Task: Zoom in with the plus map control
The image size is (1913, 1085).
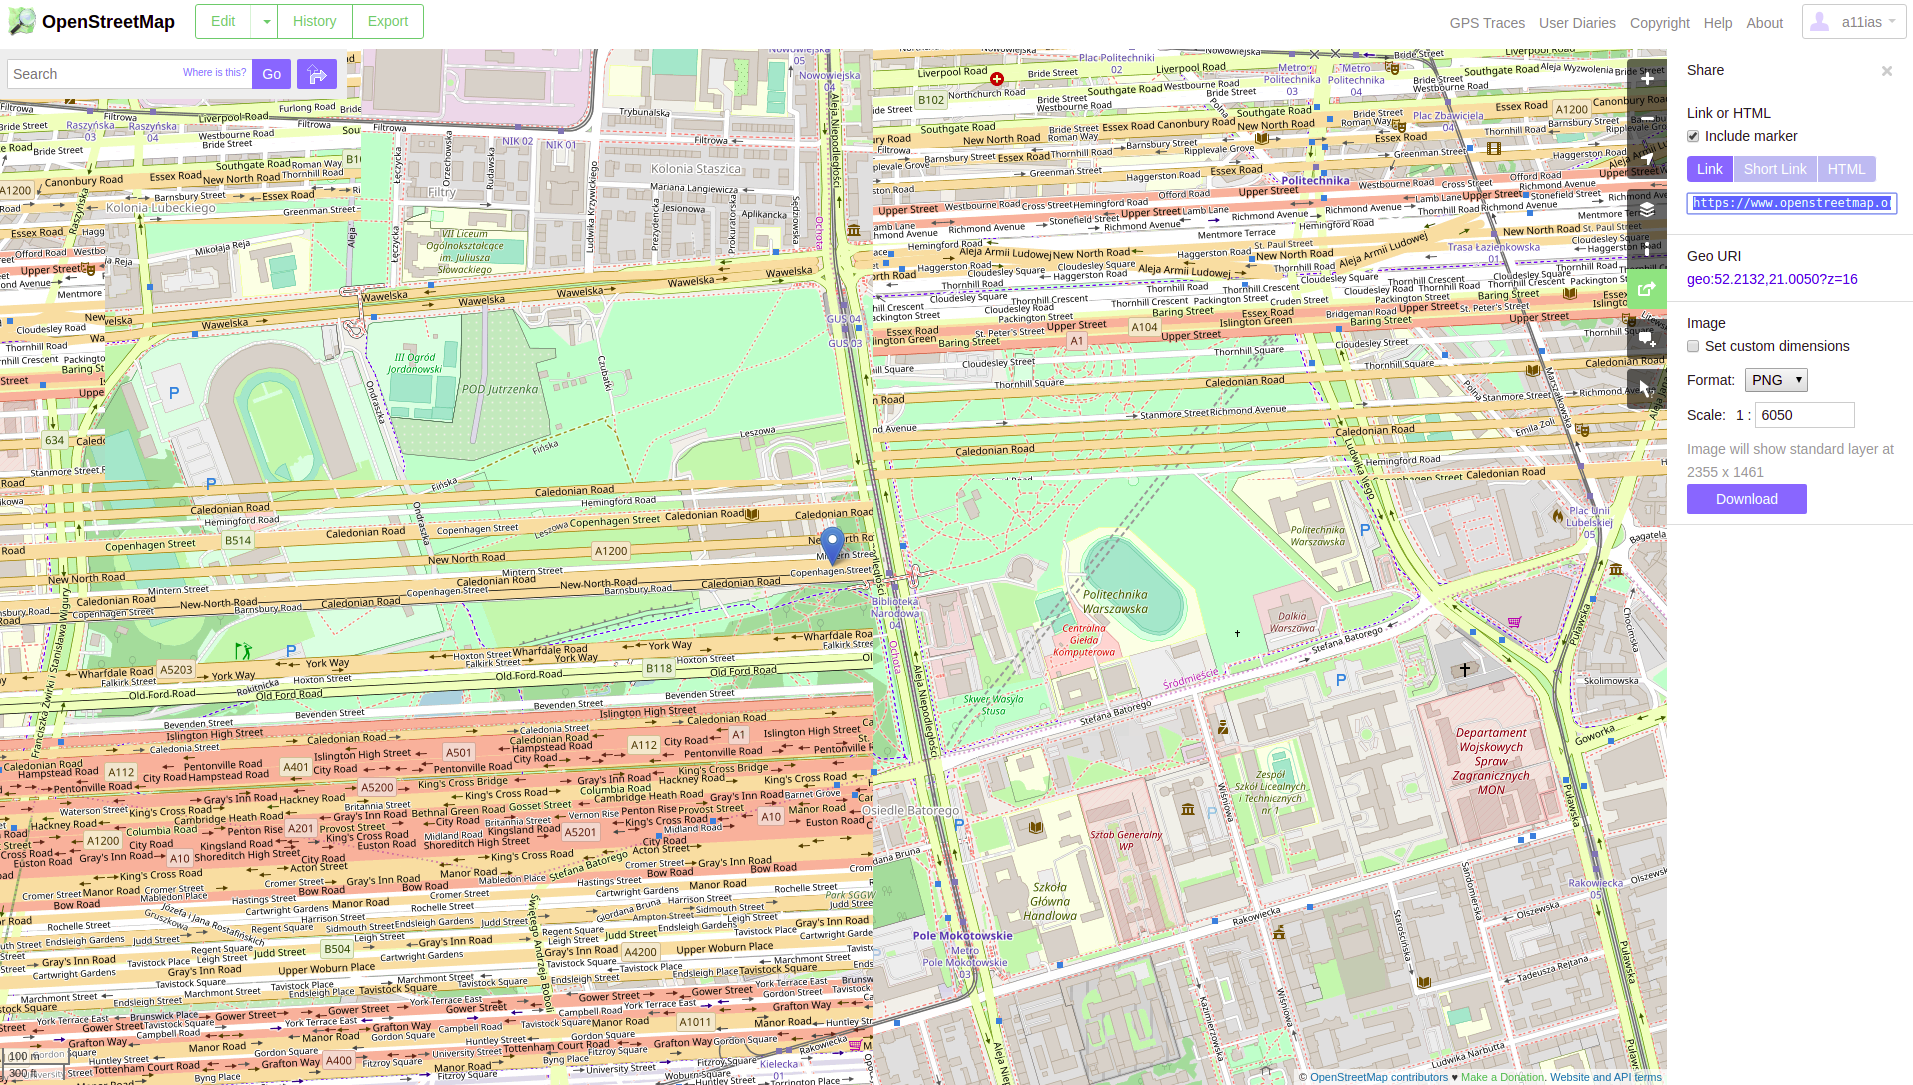Action: pos(1647,78)
